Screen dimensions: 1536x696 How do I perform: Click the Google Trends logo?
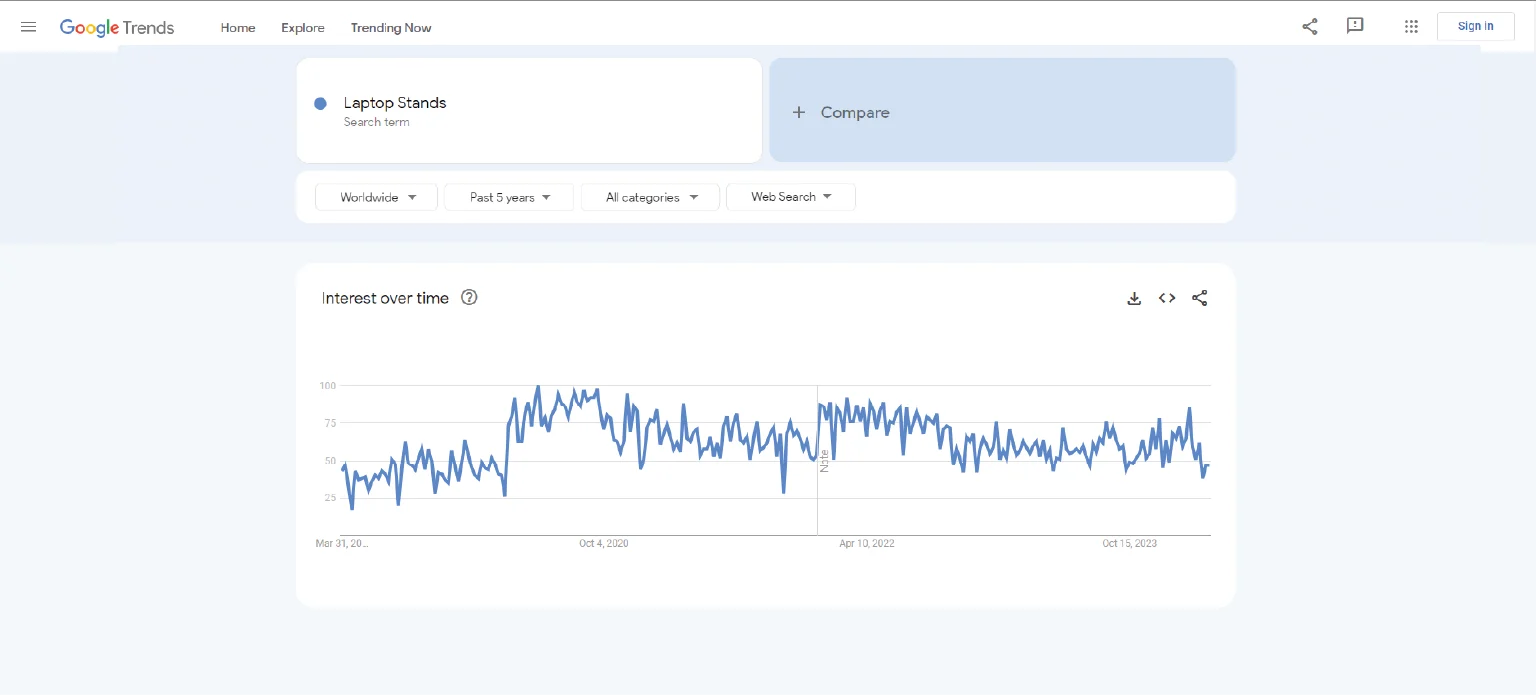117,27
